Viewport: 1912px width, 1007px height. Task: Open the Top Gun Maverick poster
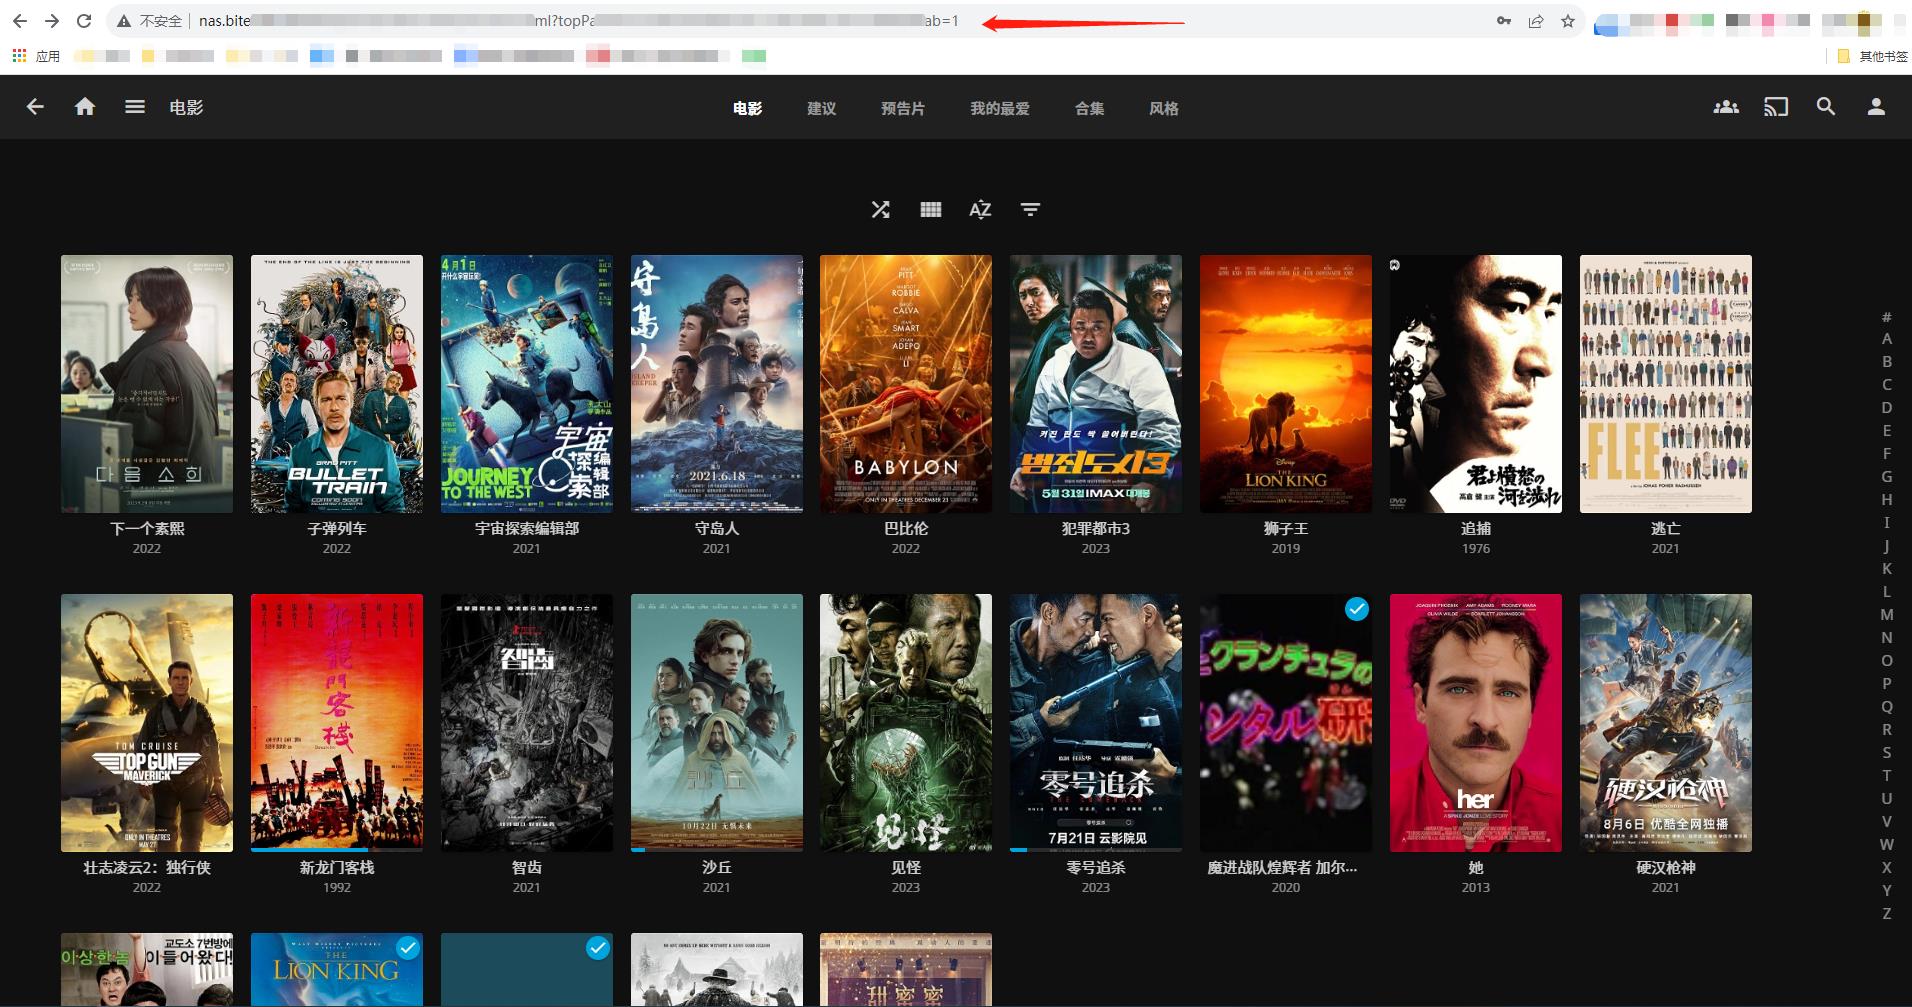[147, 723]
